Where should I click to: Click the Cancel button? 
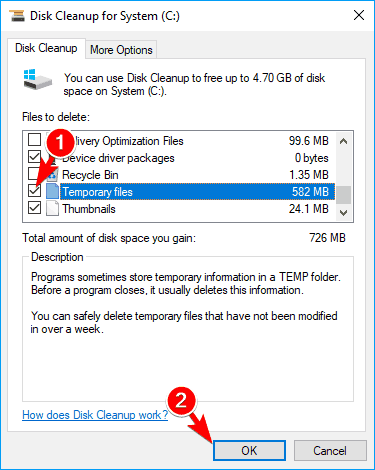point(330,451)
